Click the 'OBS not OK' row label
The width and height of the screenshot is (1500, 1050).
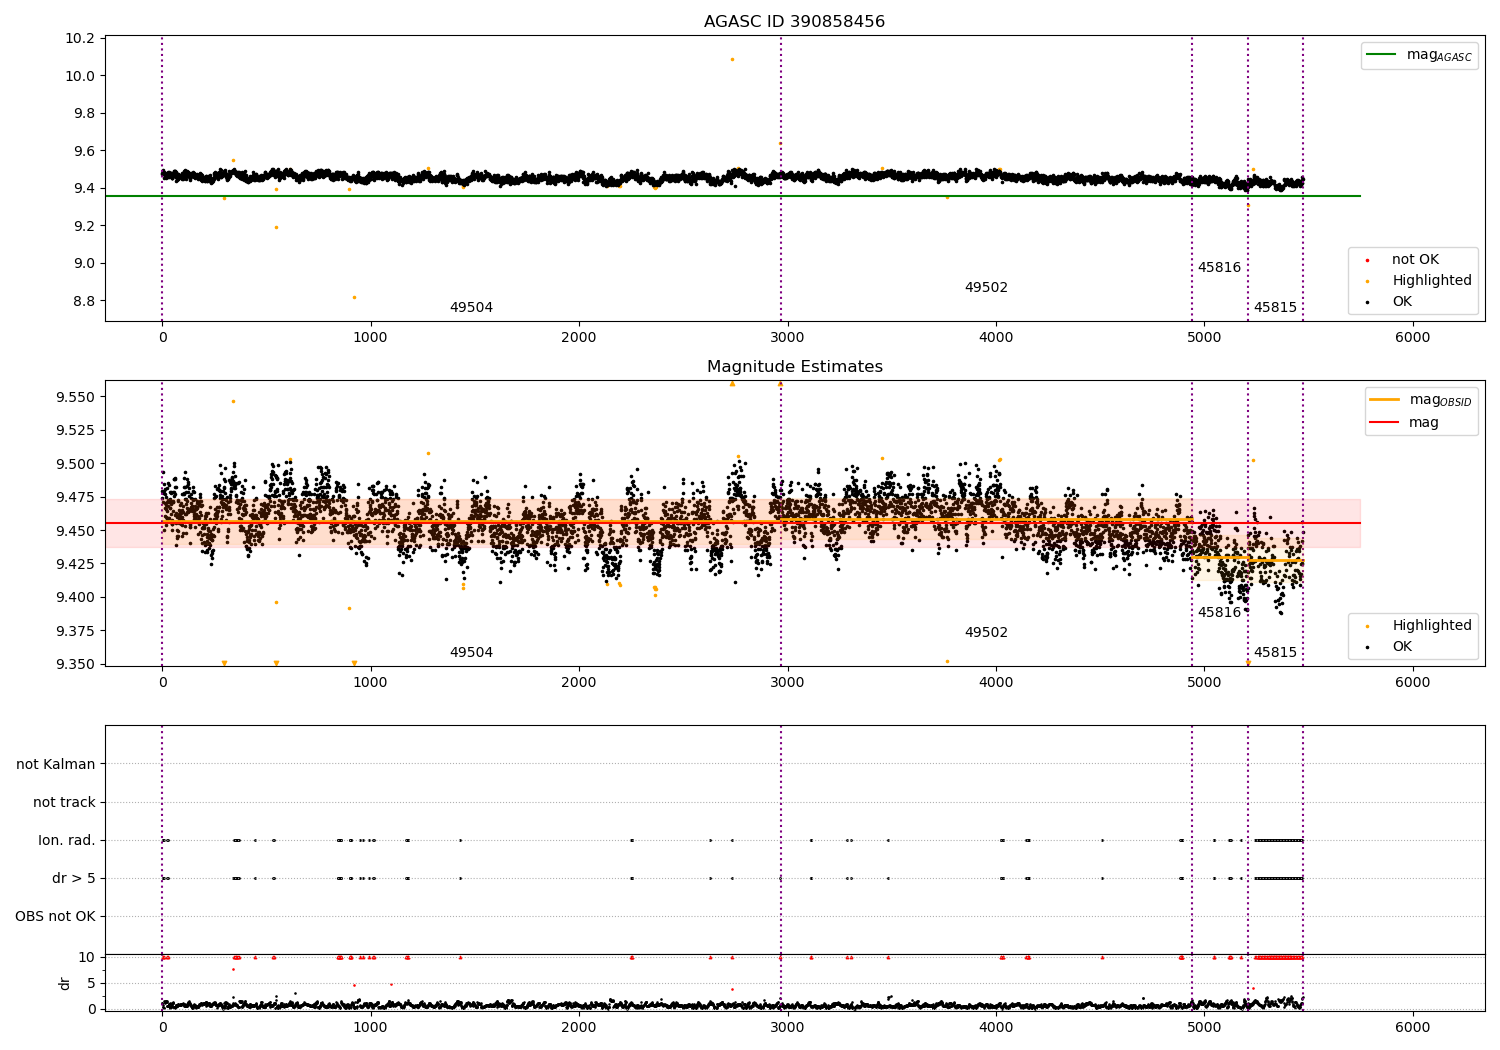tap(55, 917)
